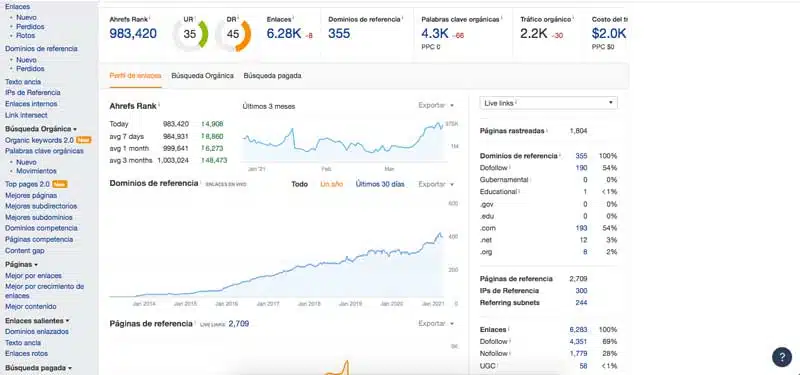Open the help question mark button

click(781, 357)
